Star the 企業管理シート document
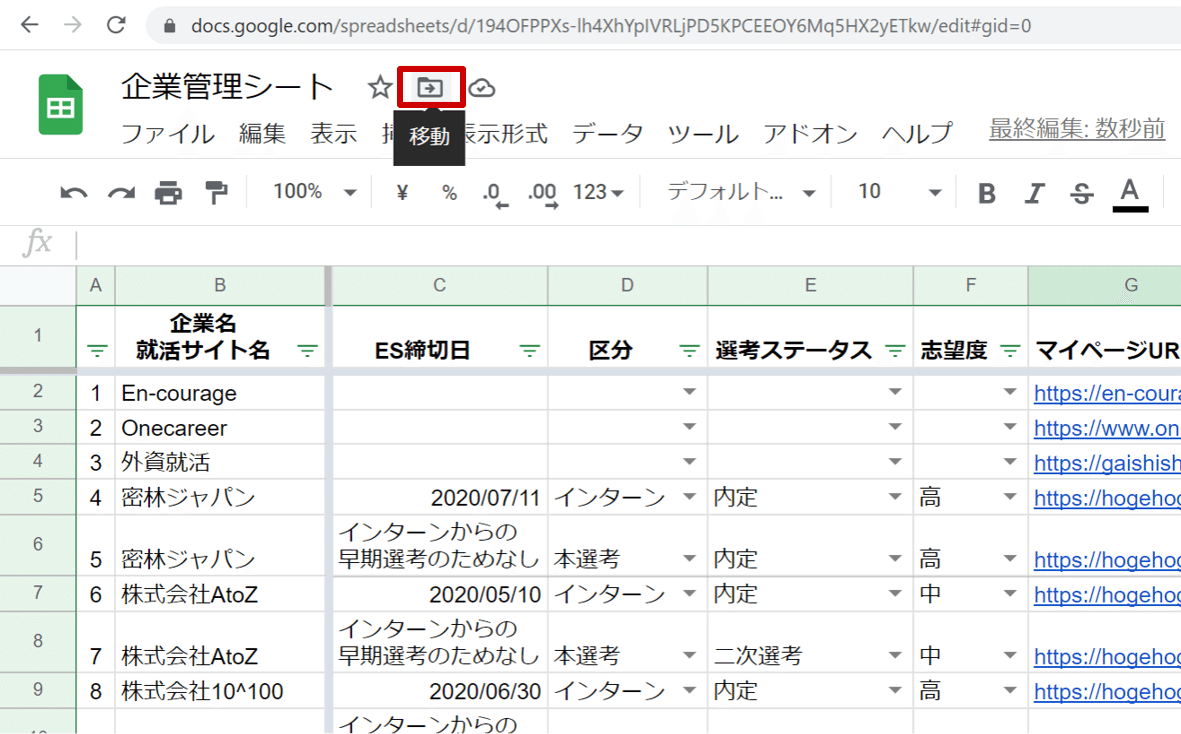Screen dimensions: 1181x734 (x=380, y=87)
